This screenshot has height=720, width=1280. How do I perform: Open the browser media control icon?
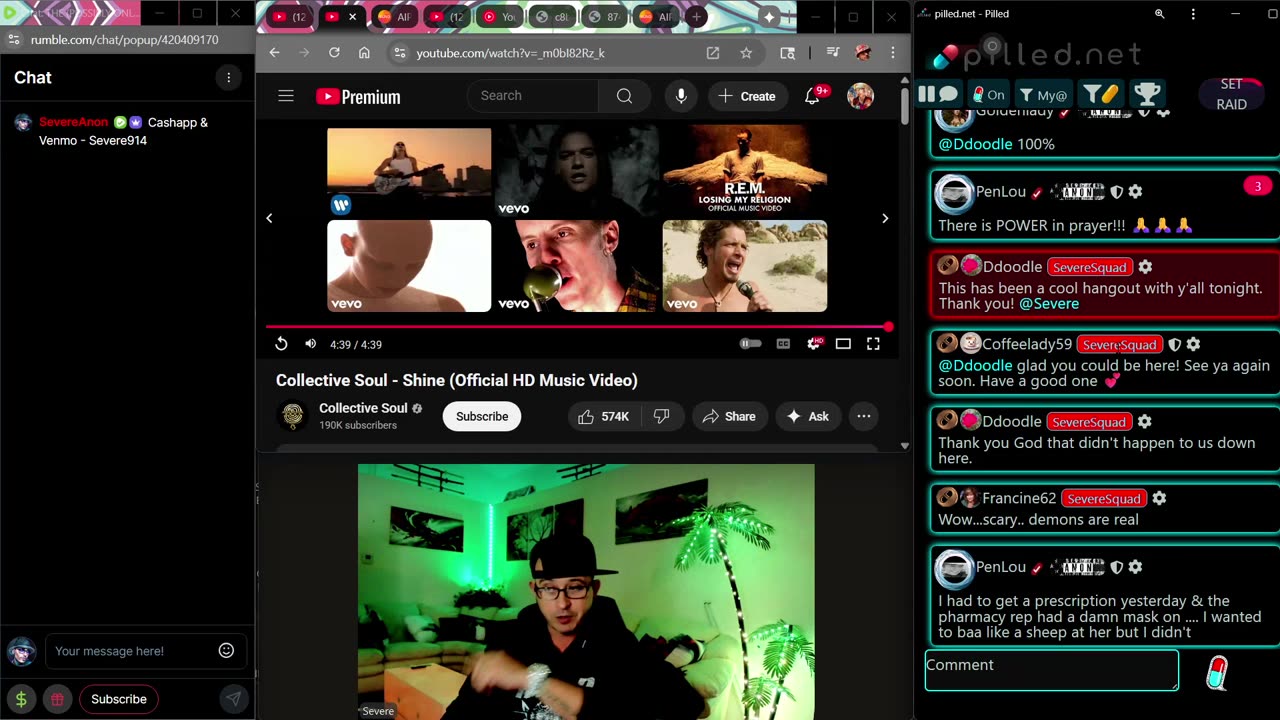click(832, 53)
